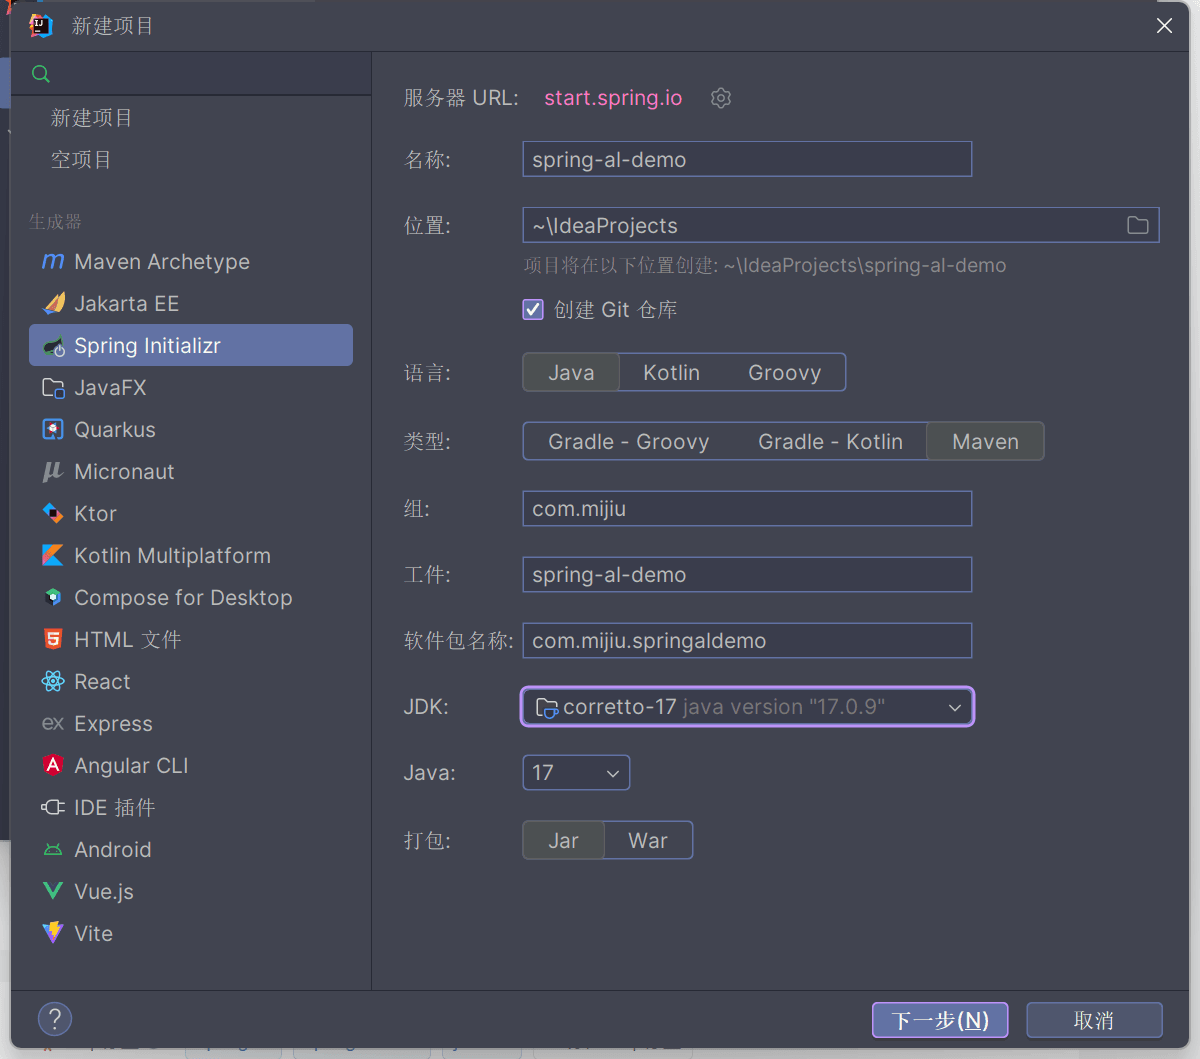
Task: Close the 新建项目 dialog
Action: pos(1164,26)
